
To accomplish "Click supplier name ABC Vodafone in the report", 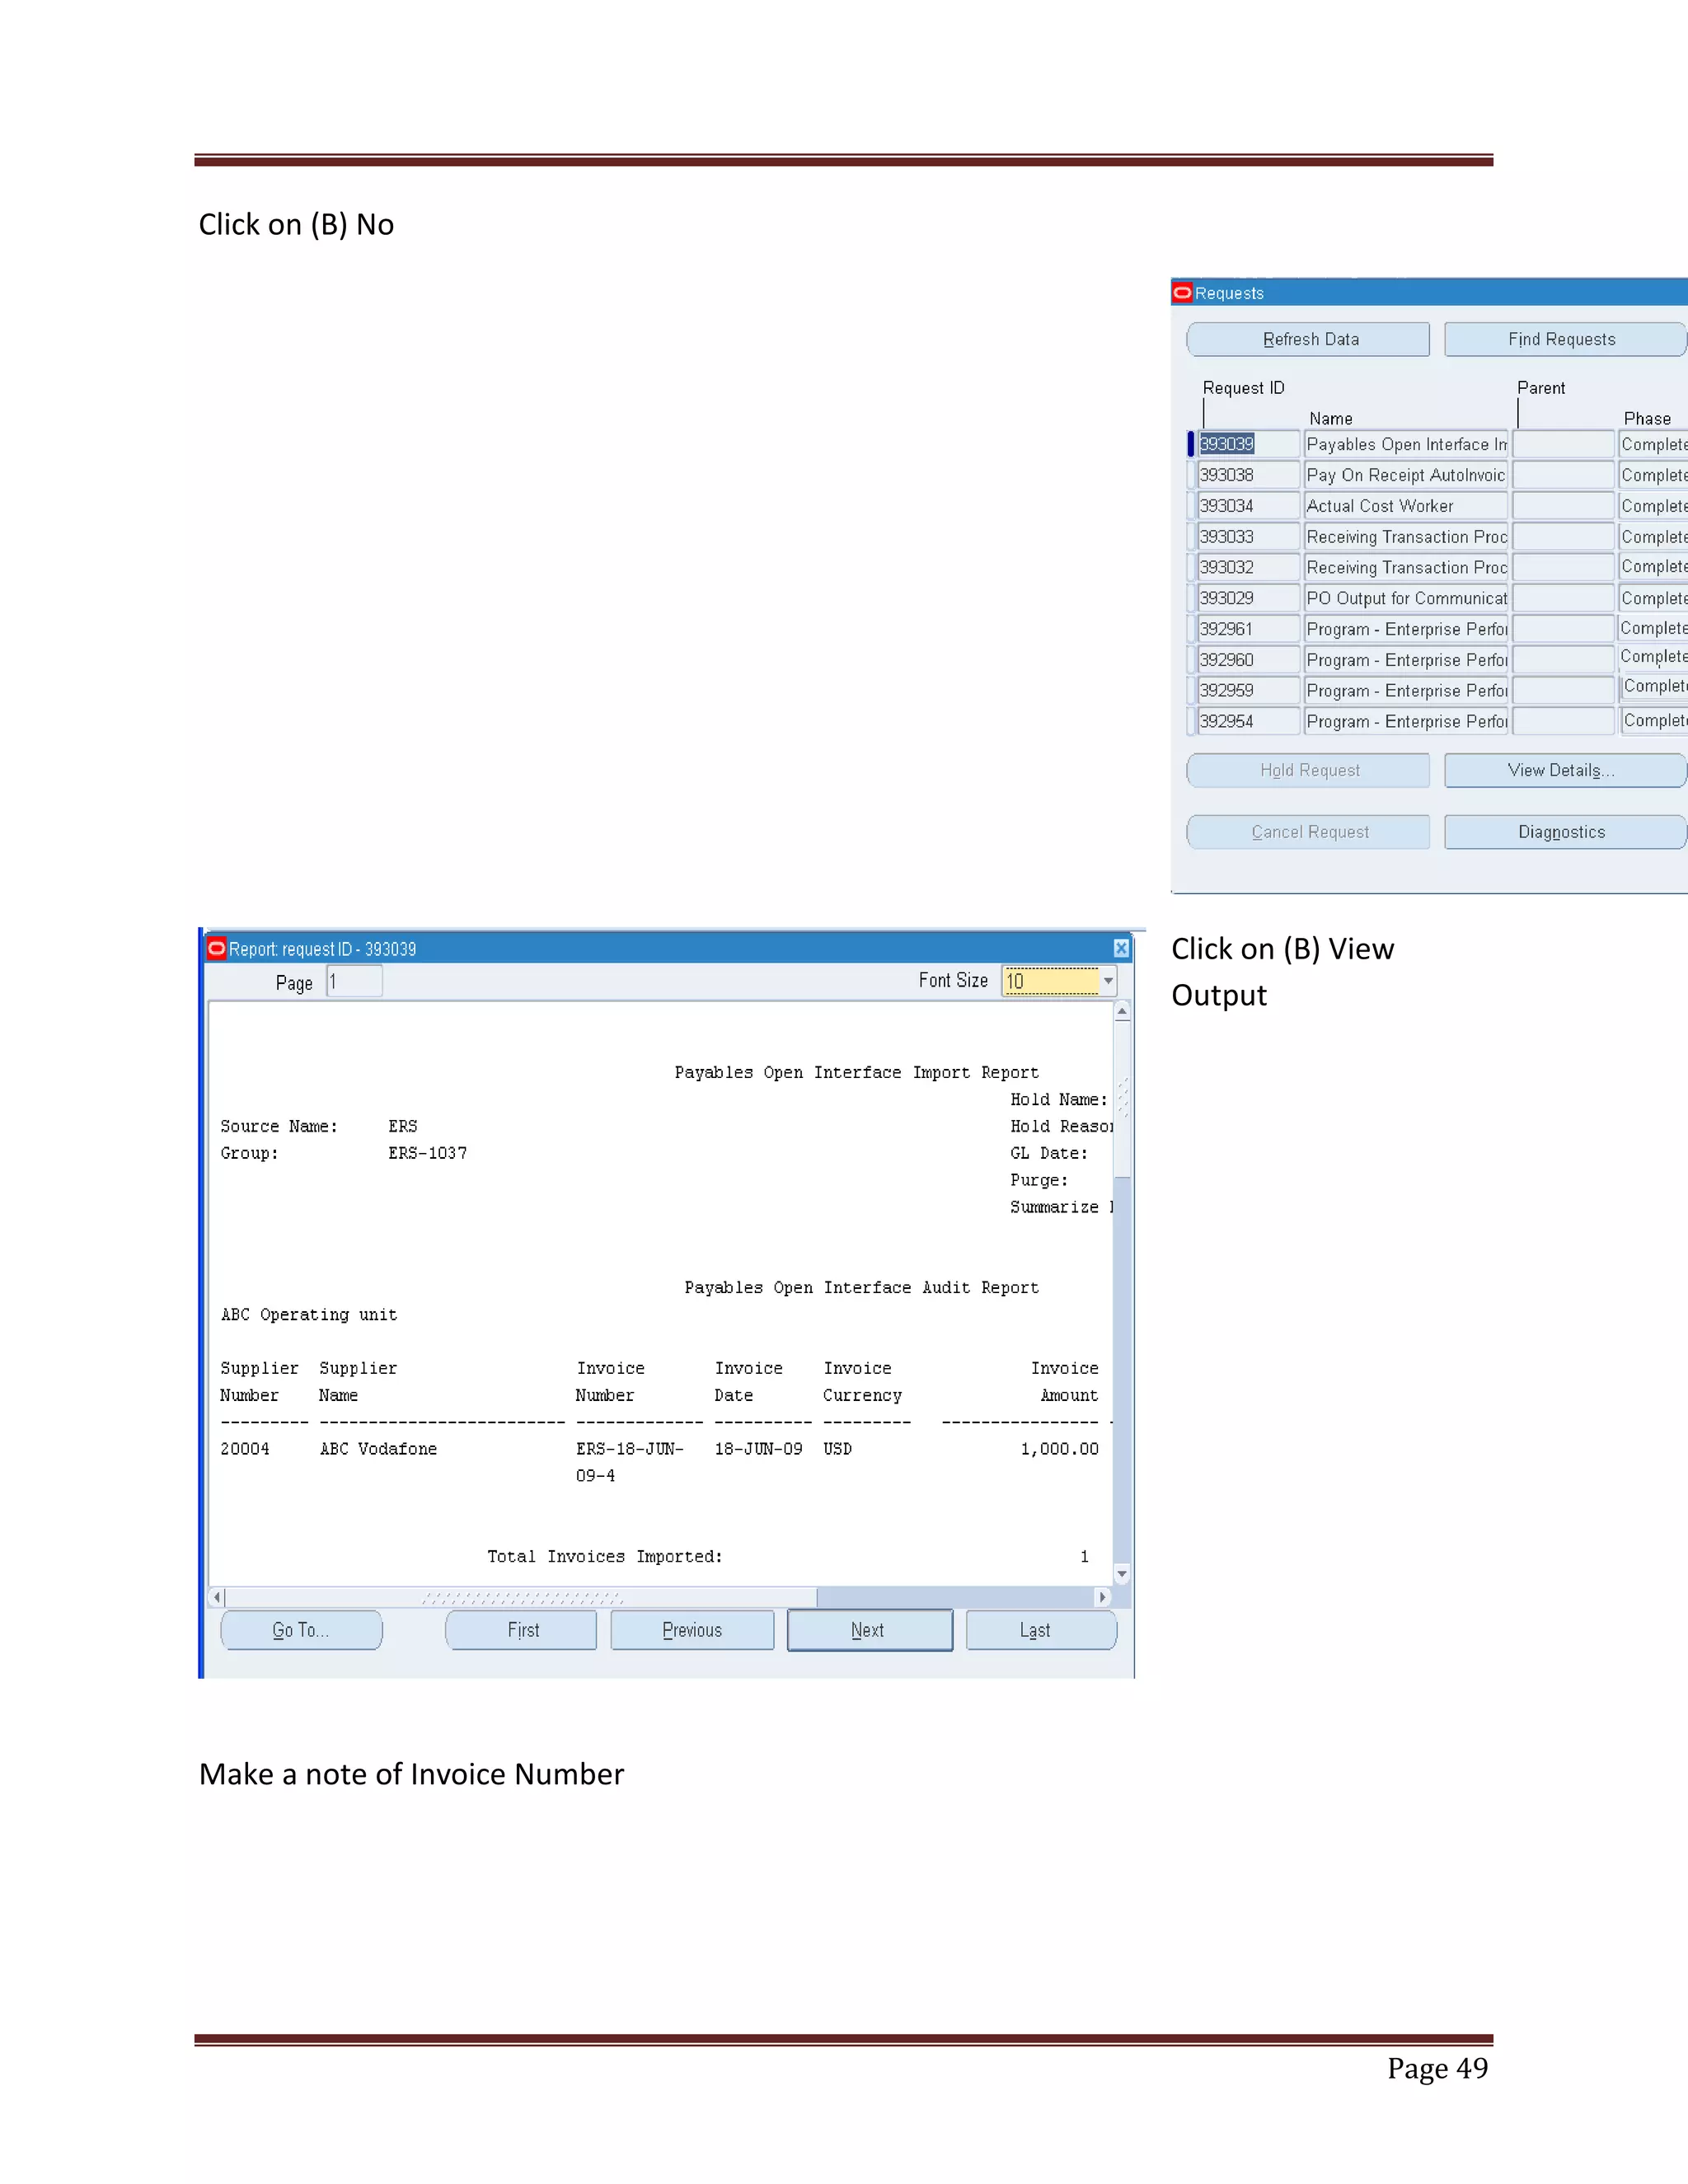I will pyautogui.click(x=378, y=1449).
